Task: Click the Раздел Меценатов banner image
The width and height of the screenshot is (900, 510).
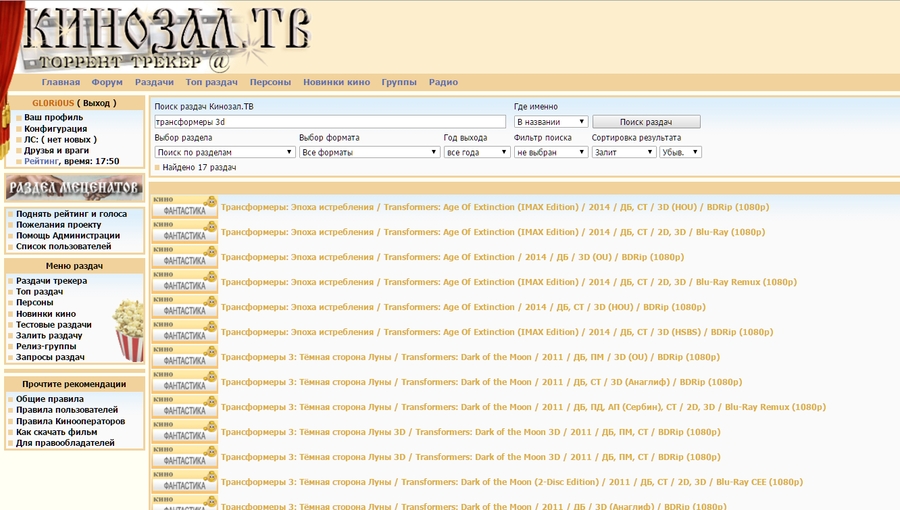Action: pos(74,188)
